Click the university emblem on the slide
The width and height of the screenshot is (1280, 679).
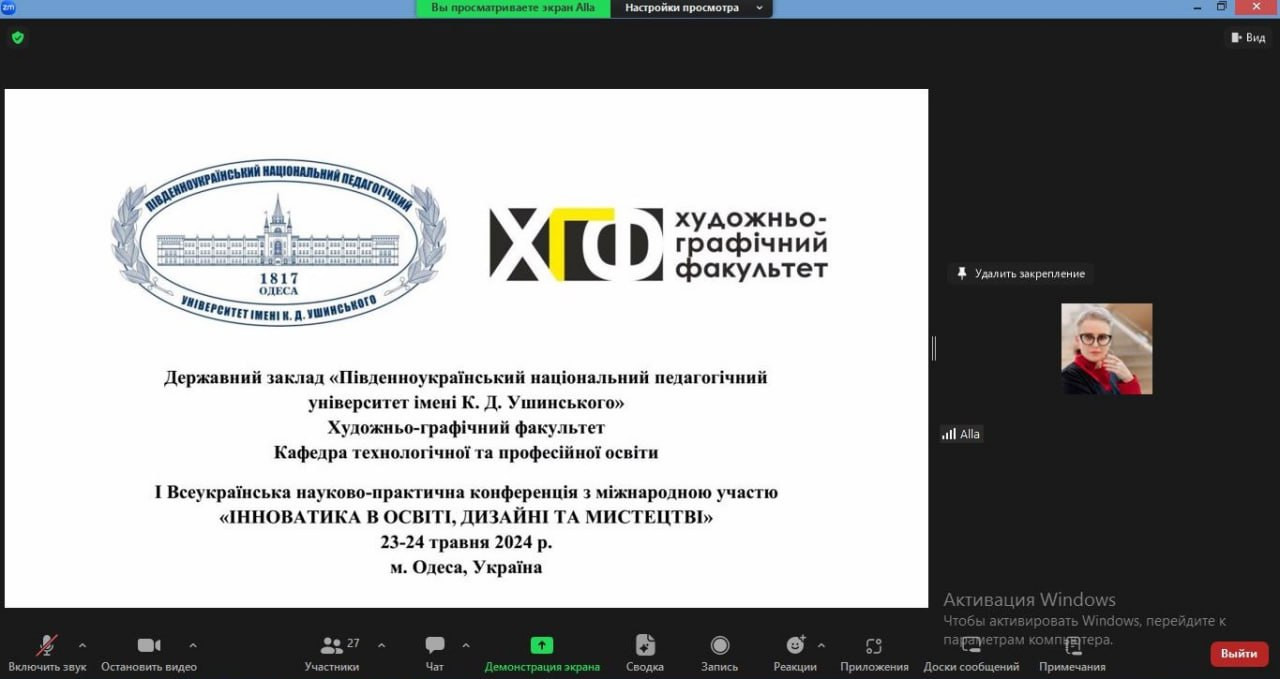coord(278,242)
